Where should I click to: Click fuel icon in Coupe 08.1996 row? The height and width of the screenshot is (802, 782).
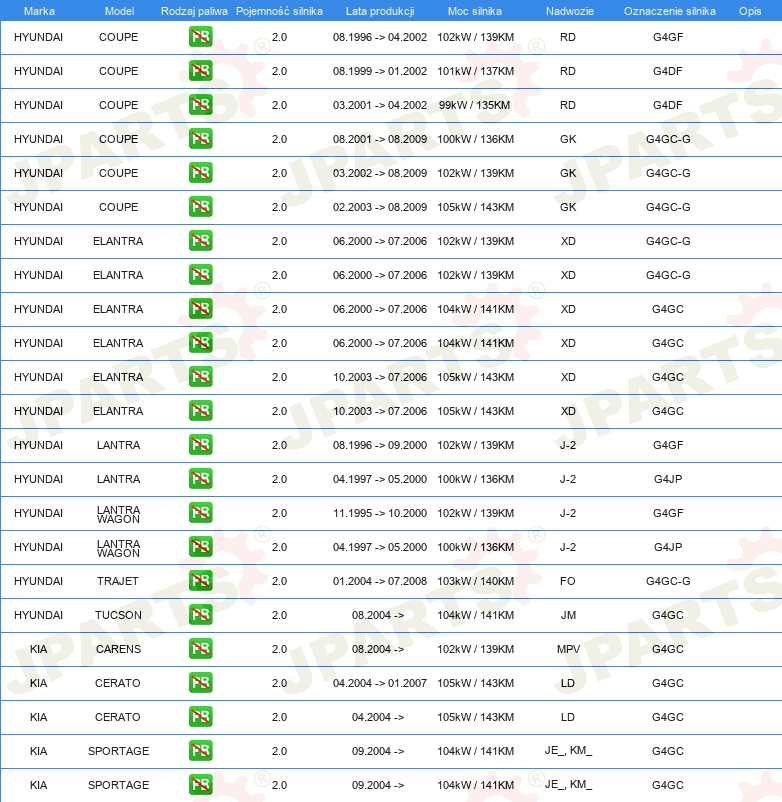point(200,37)
